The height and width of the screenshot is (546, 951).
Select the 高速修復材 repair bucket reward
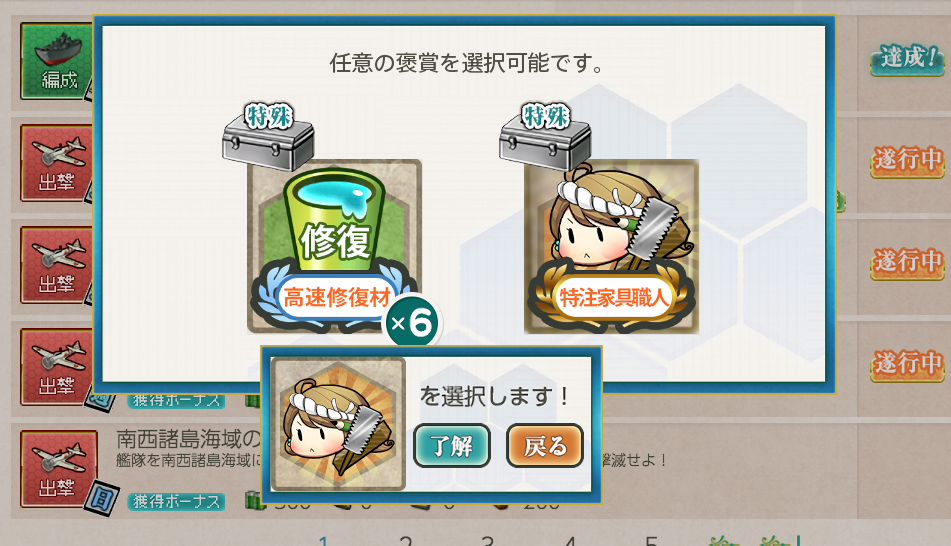coord(334,246)
